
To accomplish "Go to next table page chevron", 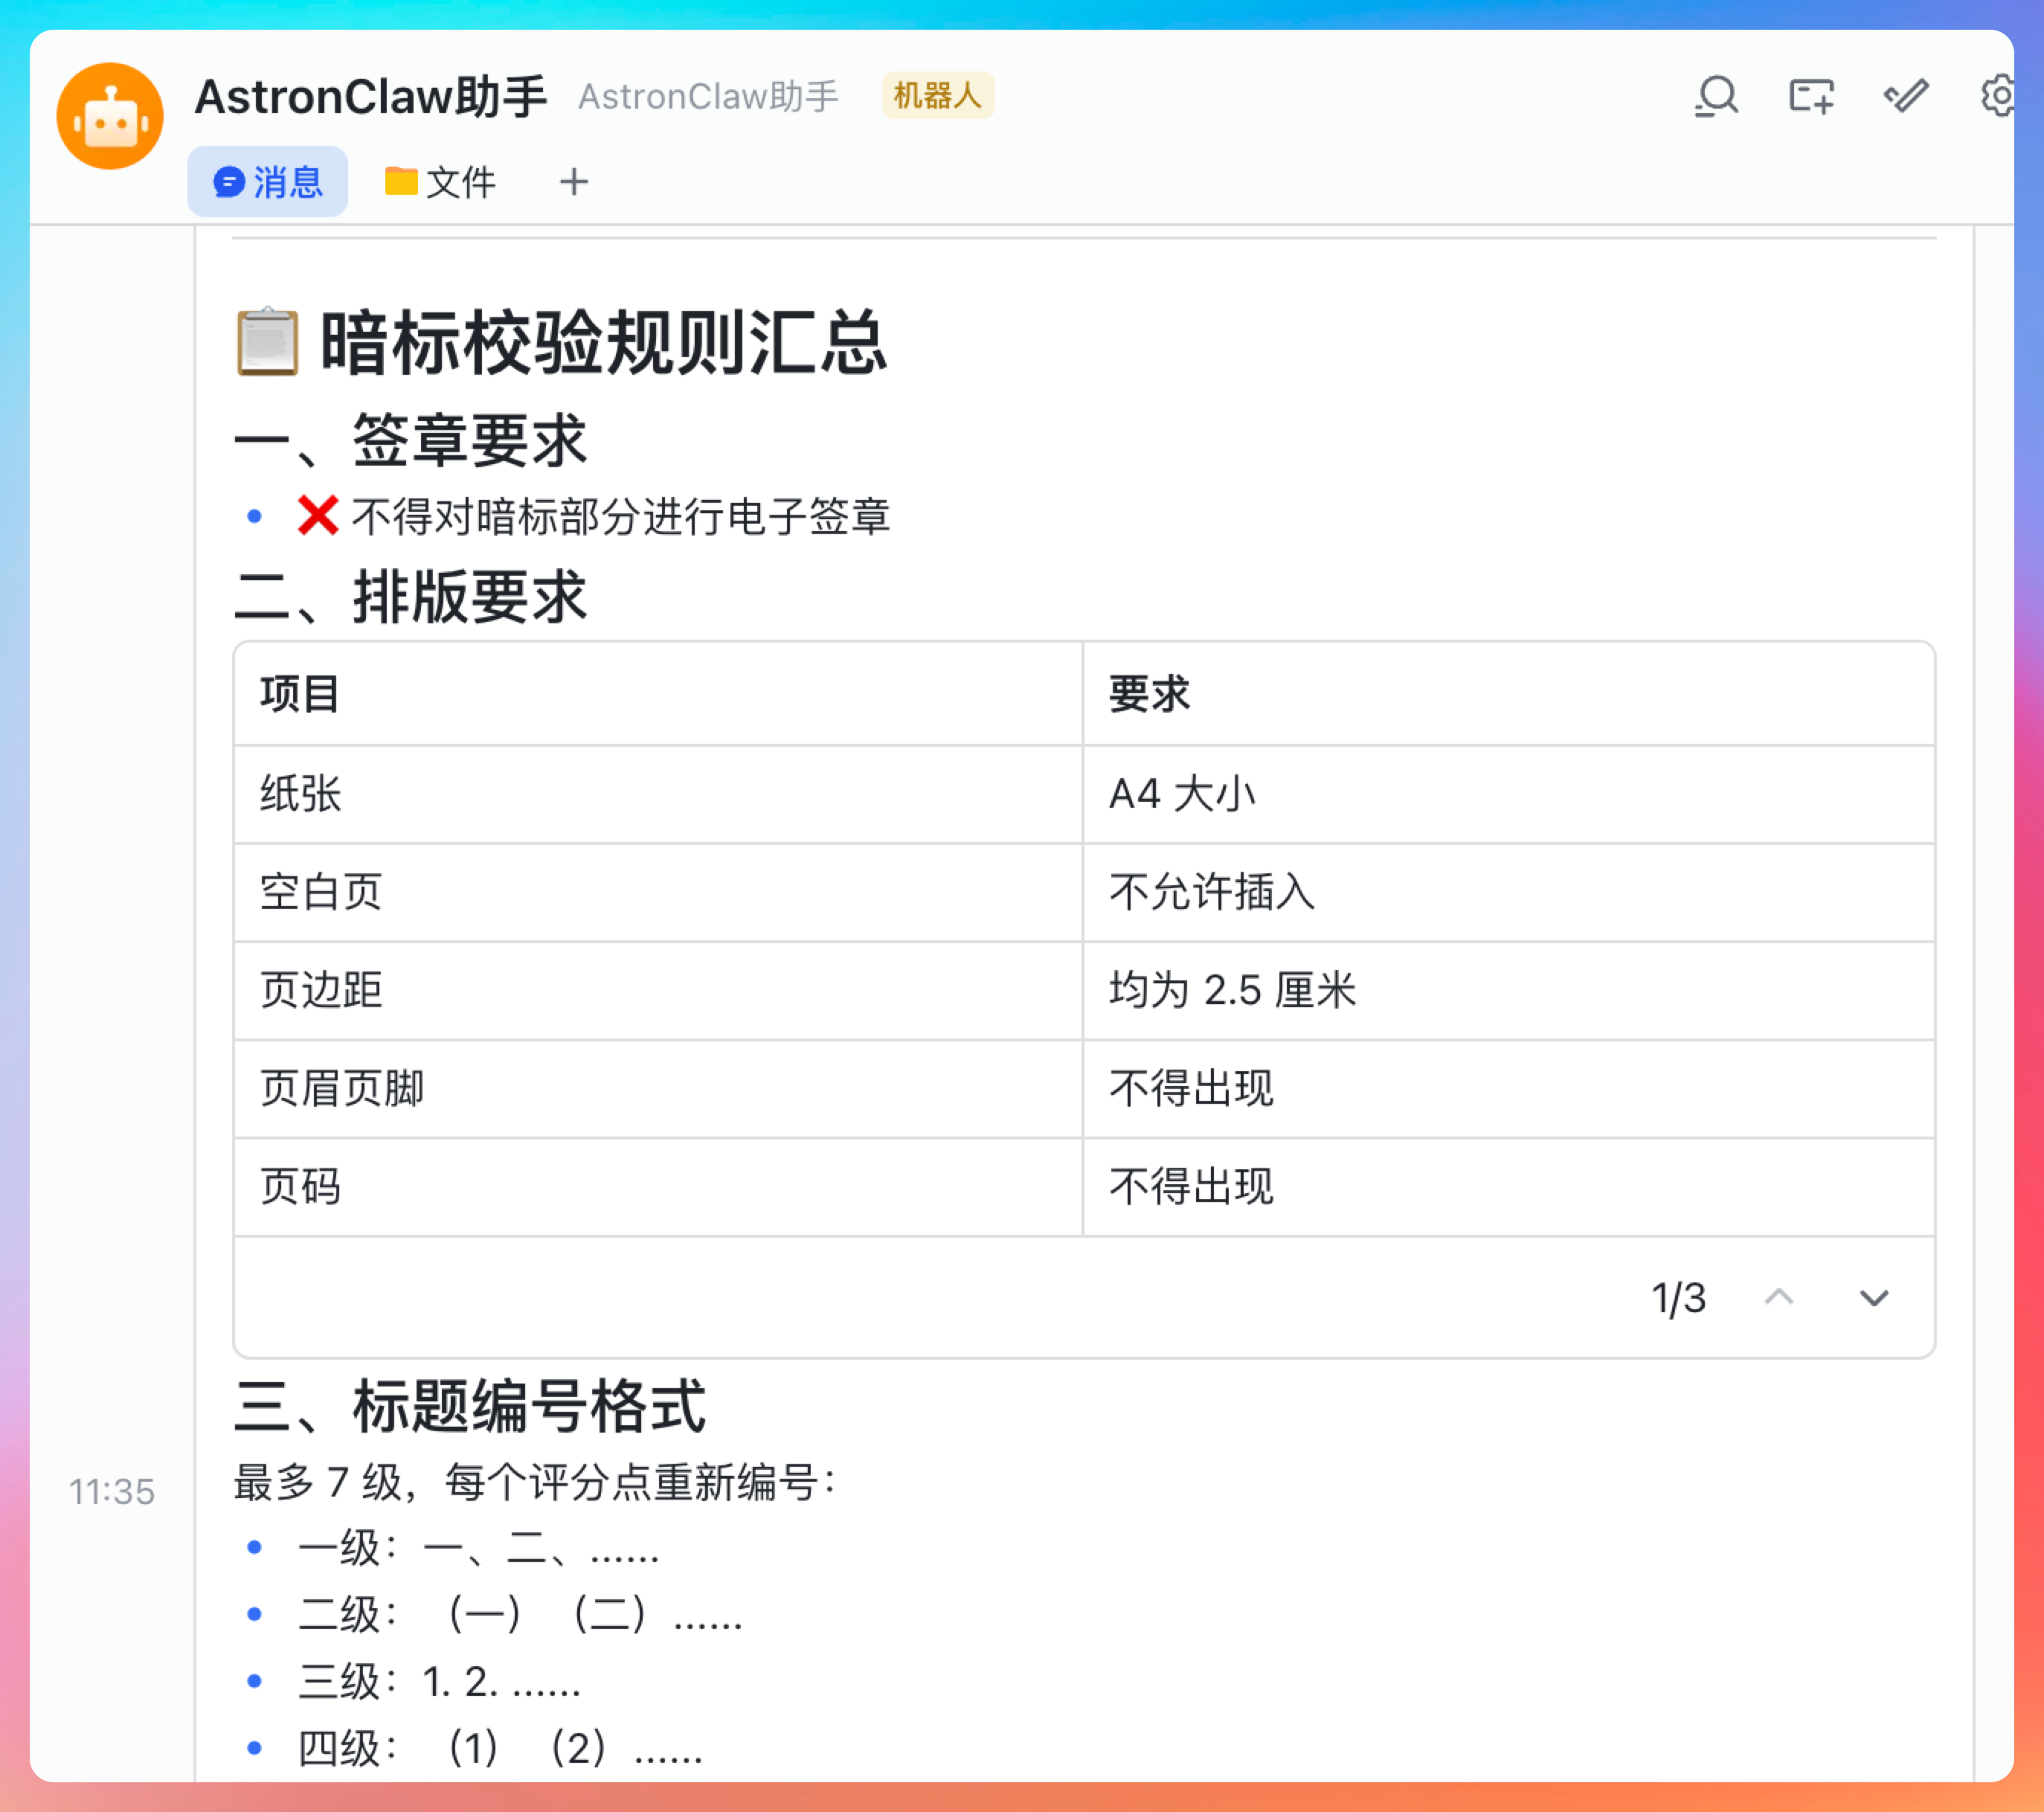I will pyautogui.click(x=1873, y=1298).
